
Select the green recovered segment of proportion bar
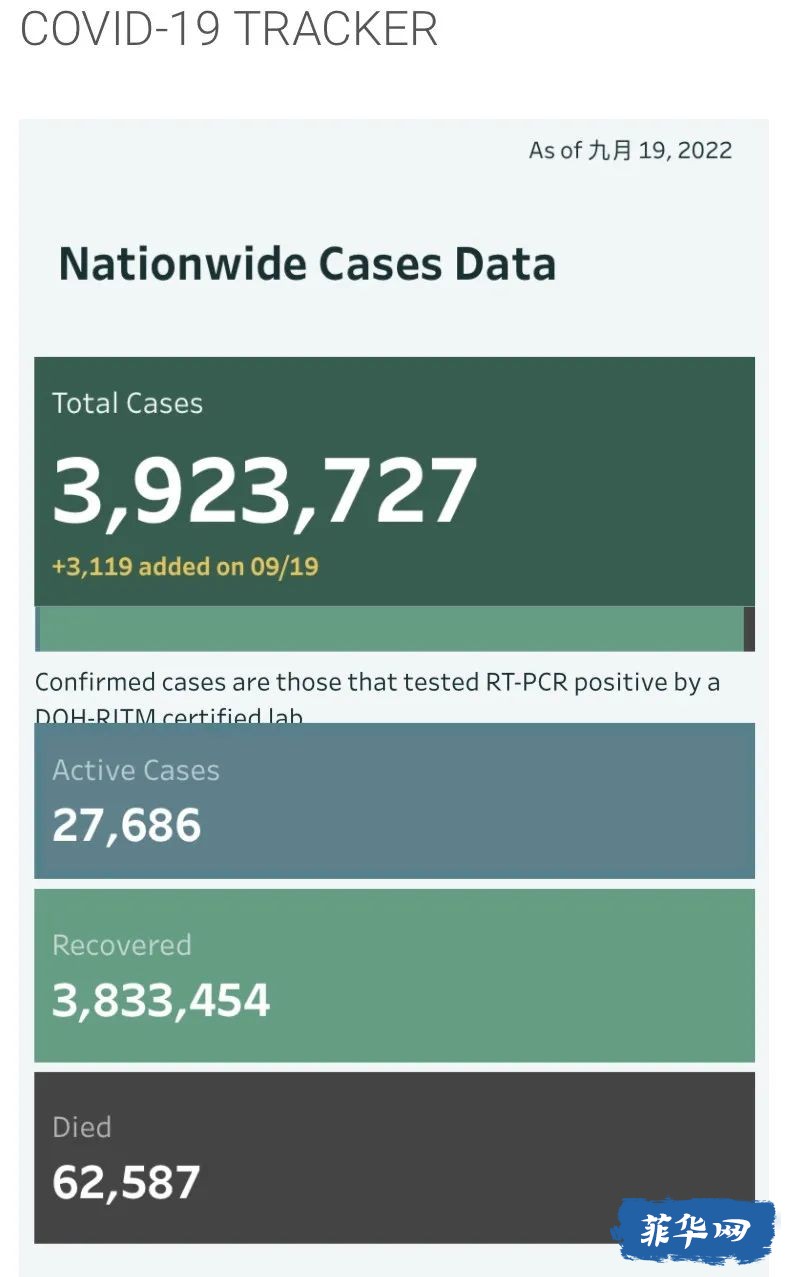click(x=391, y=629)
